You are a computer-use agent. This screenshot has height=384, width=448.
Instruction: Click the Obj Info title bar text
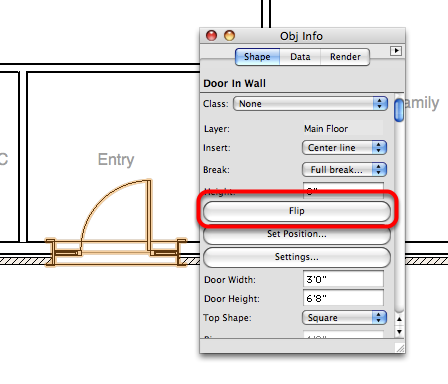(301, 36)
